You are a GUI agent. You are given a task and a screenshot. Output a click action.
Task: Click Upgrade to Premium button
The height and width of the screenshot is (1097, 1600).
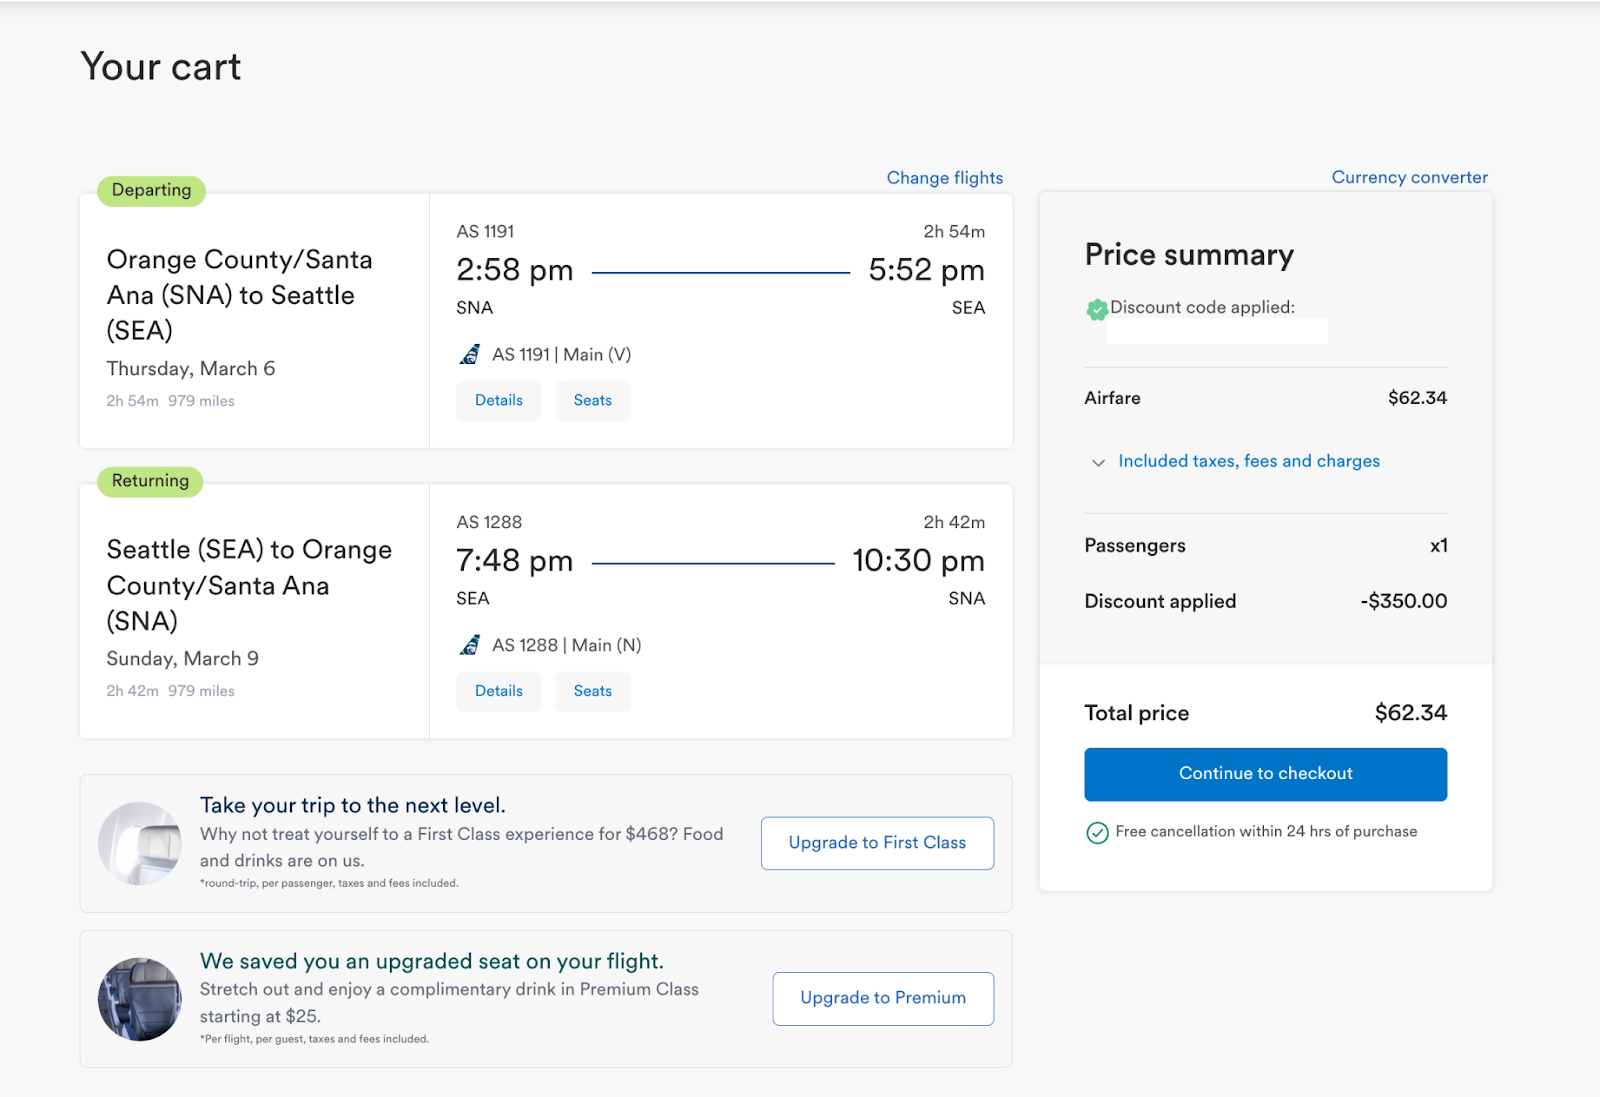[x=883, y=998]
